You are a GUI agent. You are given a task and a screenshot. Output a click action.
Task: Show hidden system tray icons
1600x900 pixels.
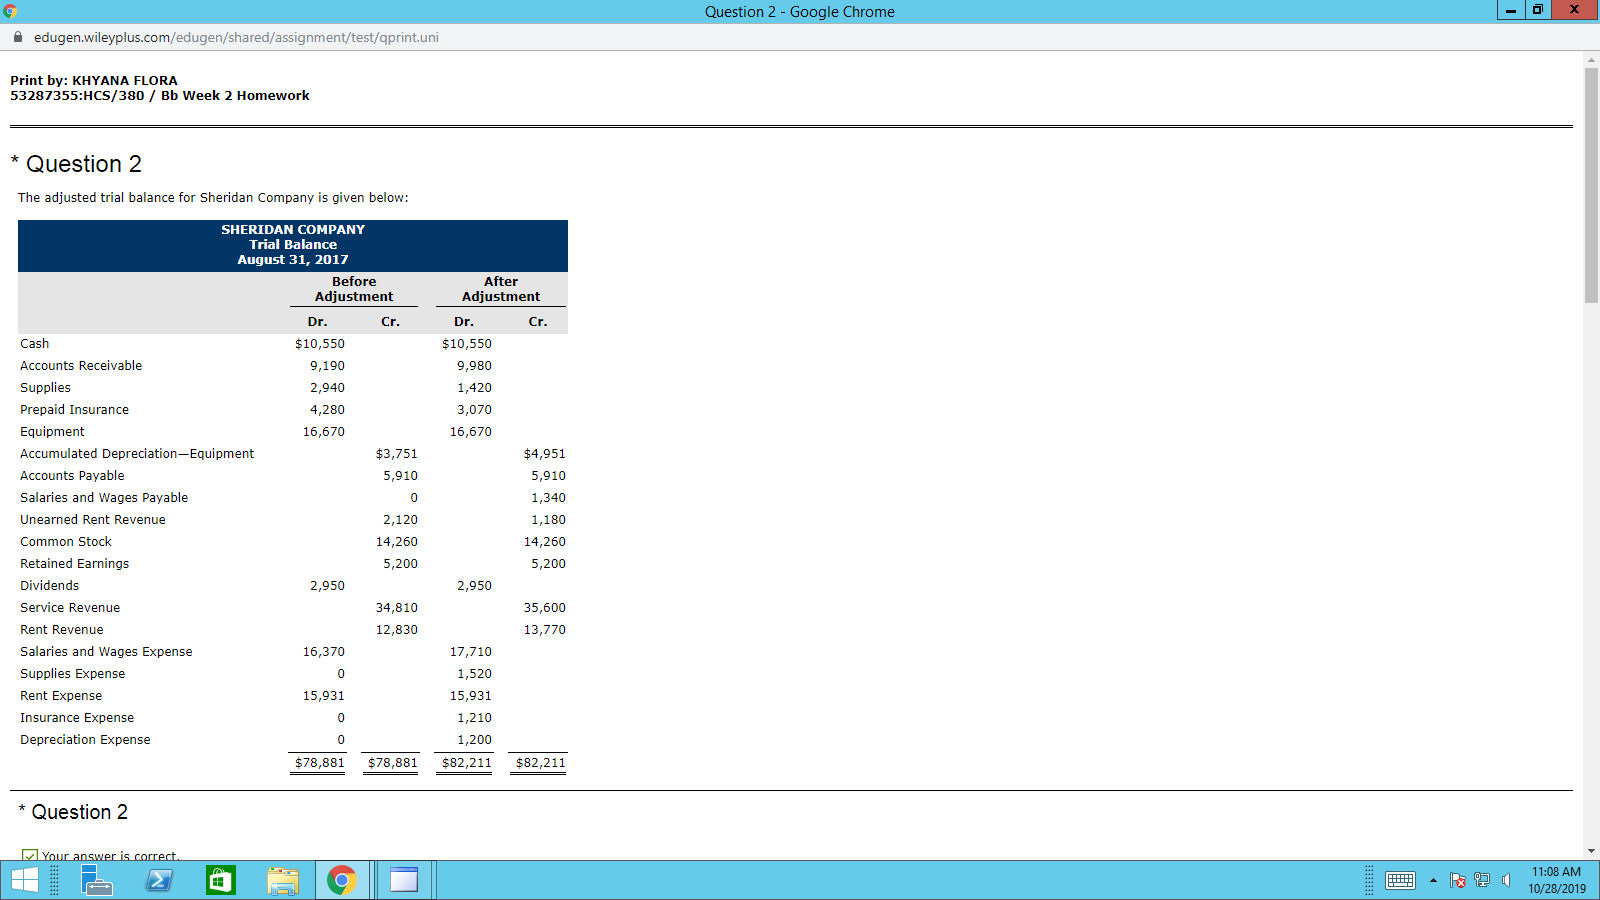click(1433, 881)
